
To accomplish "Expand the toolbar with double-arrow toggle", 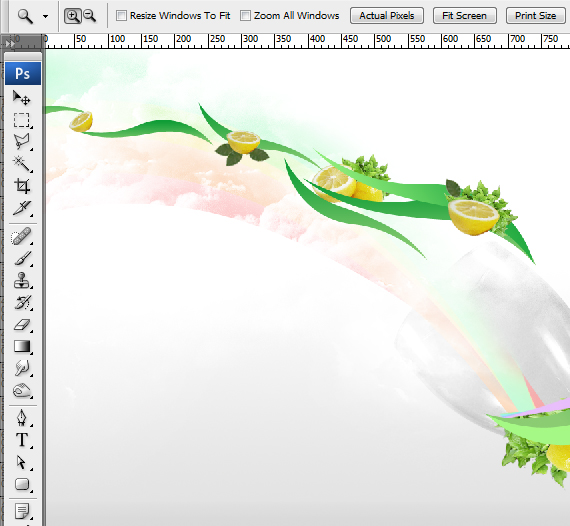I will point(10,44).
